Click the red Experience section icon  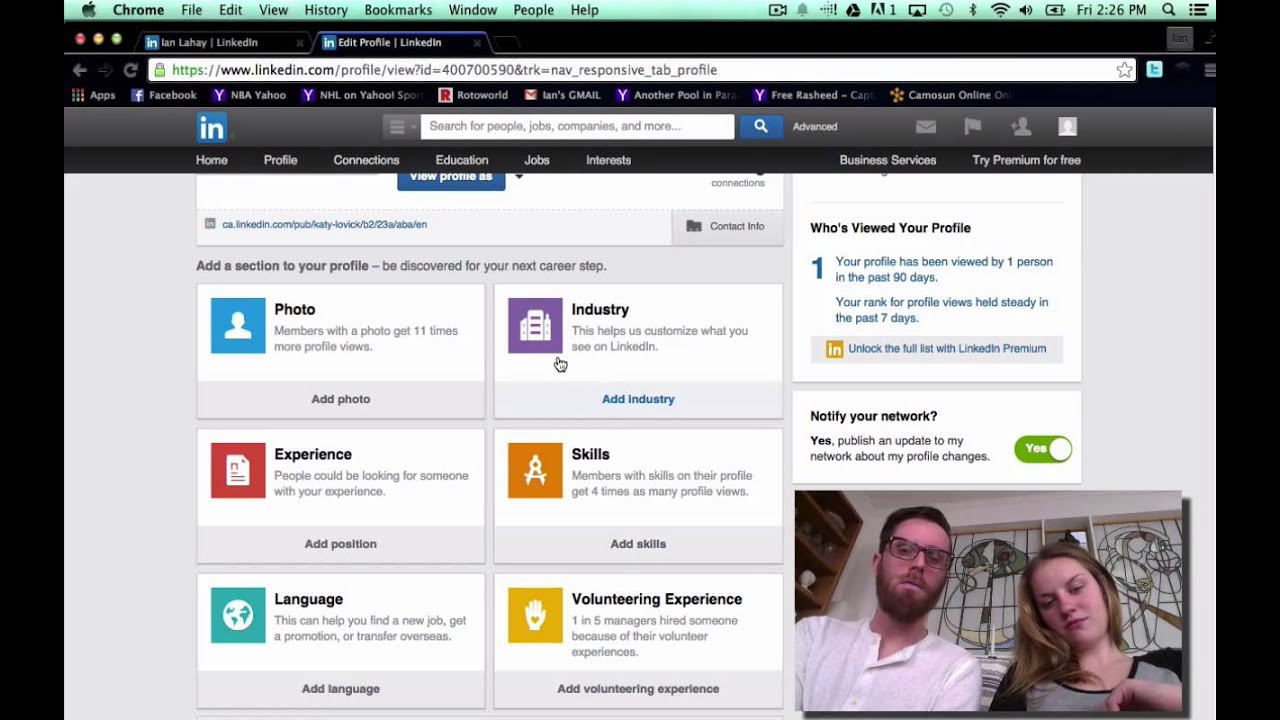click(x=238, y=470)
